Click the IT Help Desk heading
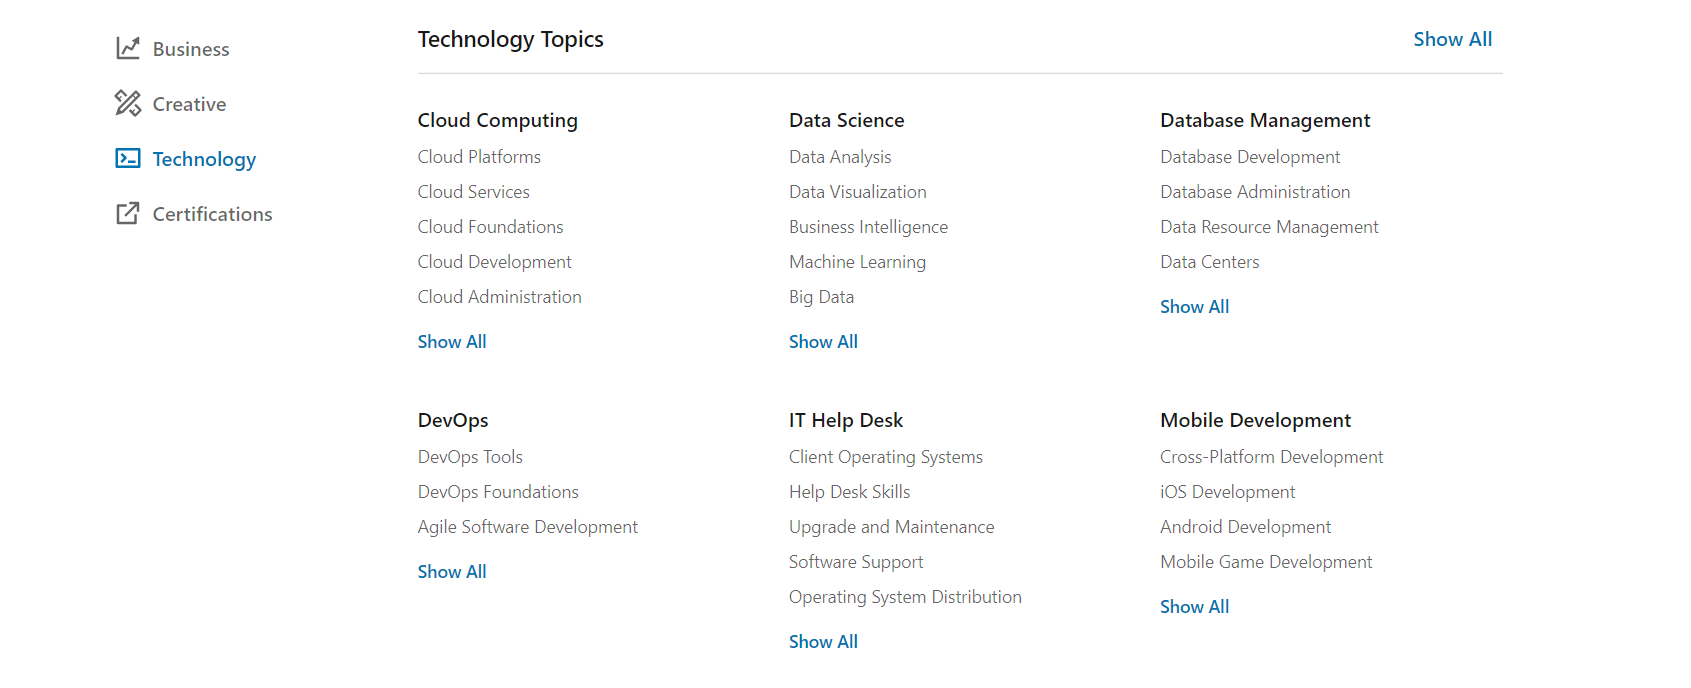Image resolution: width=1691 pixels, height=688 pixels. (x=845, y=420)
